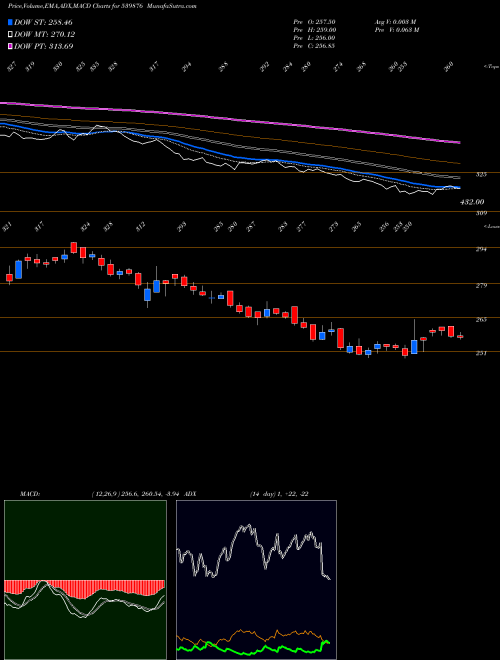Click the 432.00 price label
This screenshot has height=660, width=500.
472,202
